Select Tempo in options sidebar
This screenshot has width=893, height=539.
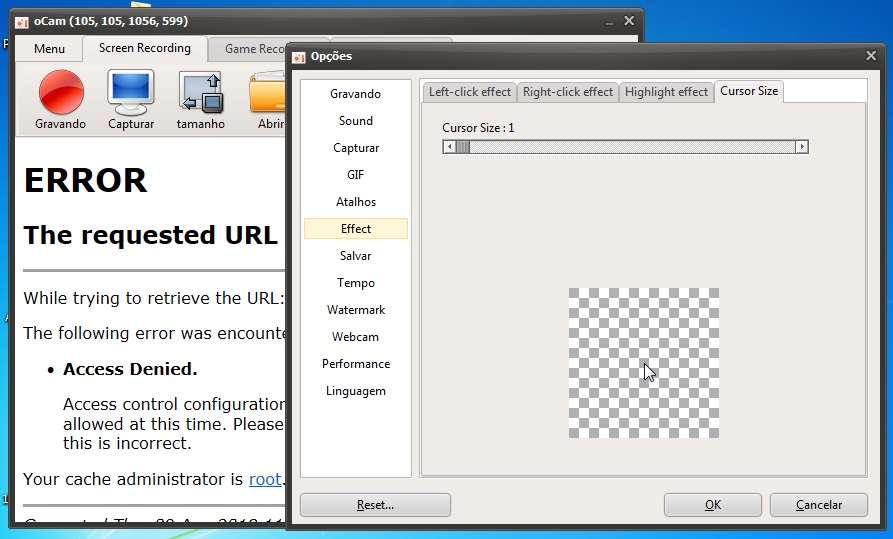point(355,283)
